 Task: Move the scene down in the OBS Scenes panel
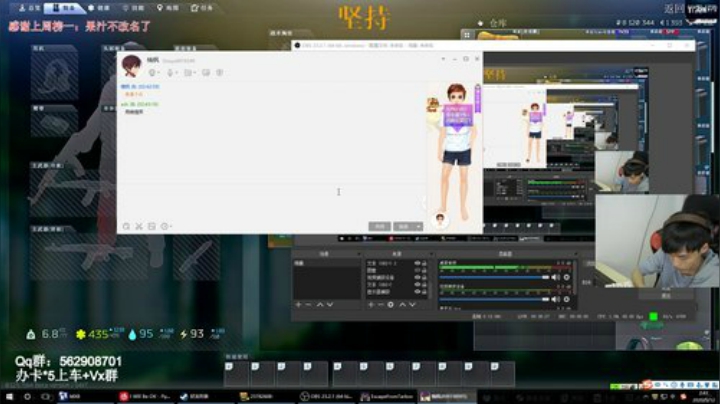click(x=330, y=304)
